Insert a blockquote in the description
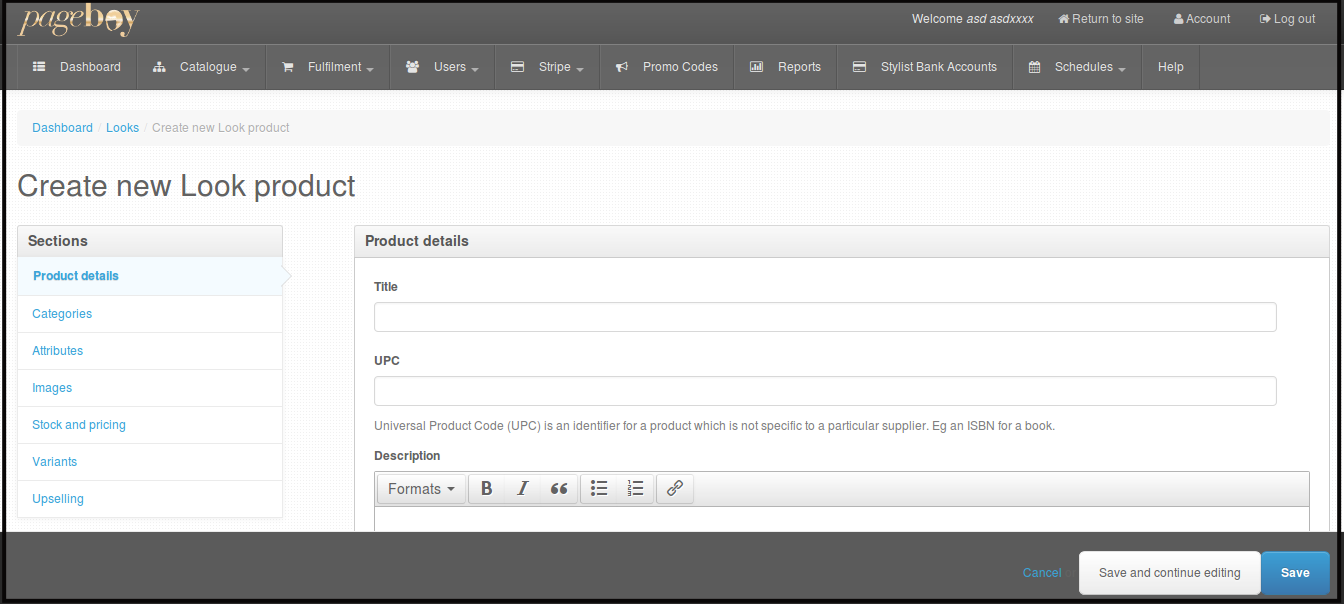This screenshot has height=604, width=1344. pos(559,489)
